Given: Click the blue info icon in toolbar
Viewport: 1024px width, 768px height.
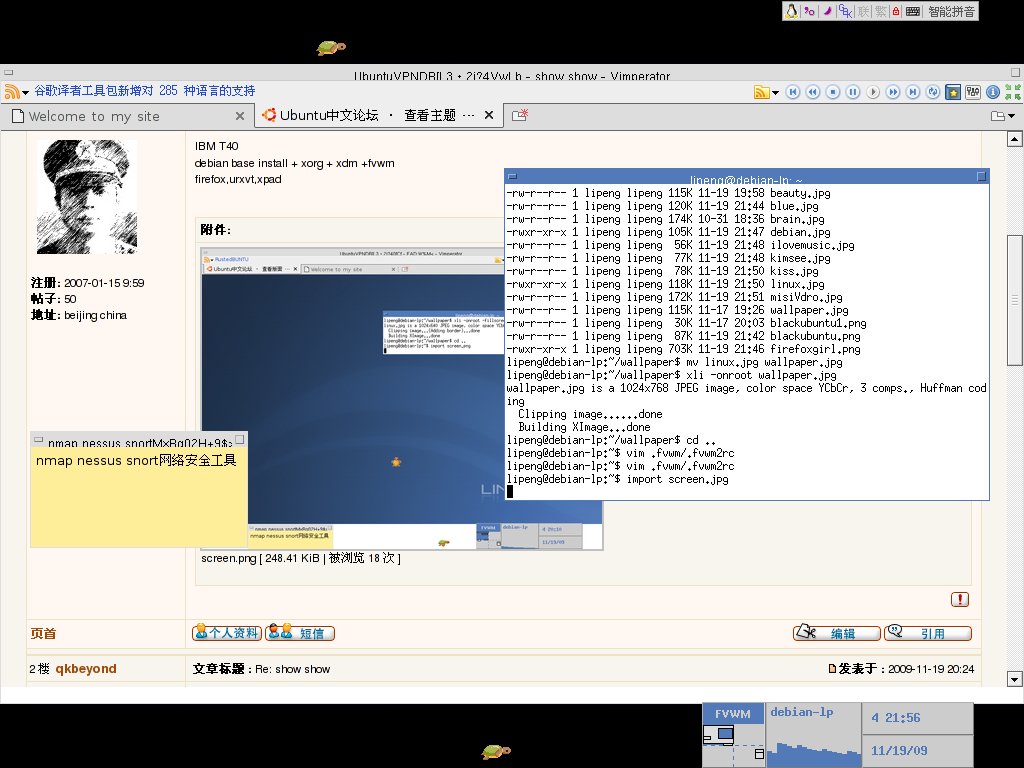Looking at the screenshot, I should [993, 92].
